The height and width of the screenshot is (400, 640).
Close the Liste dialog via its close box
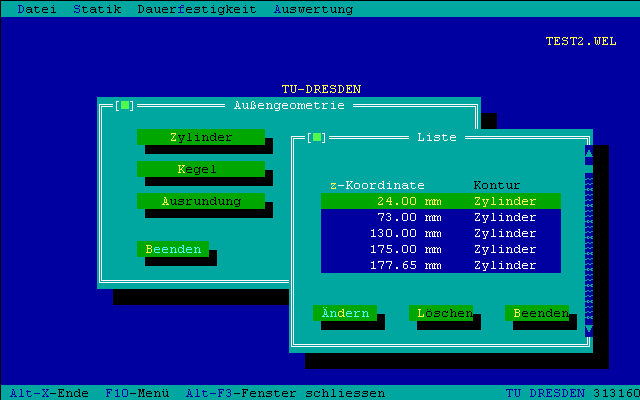(317, 137)
